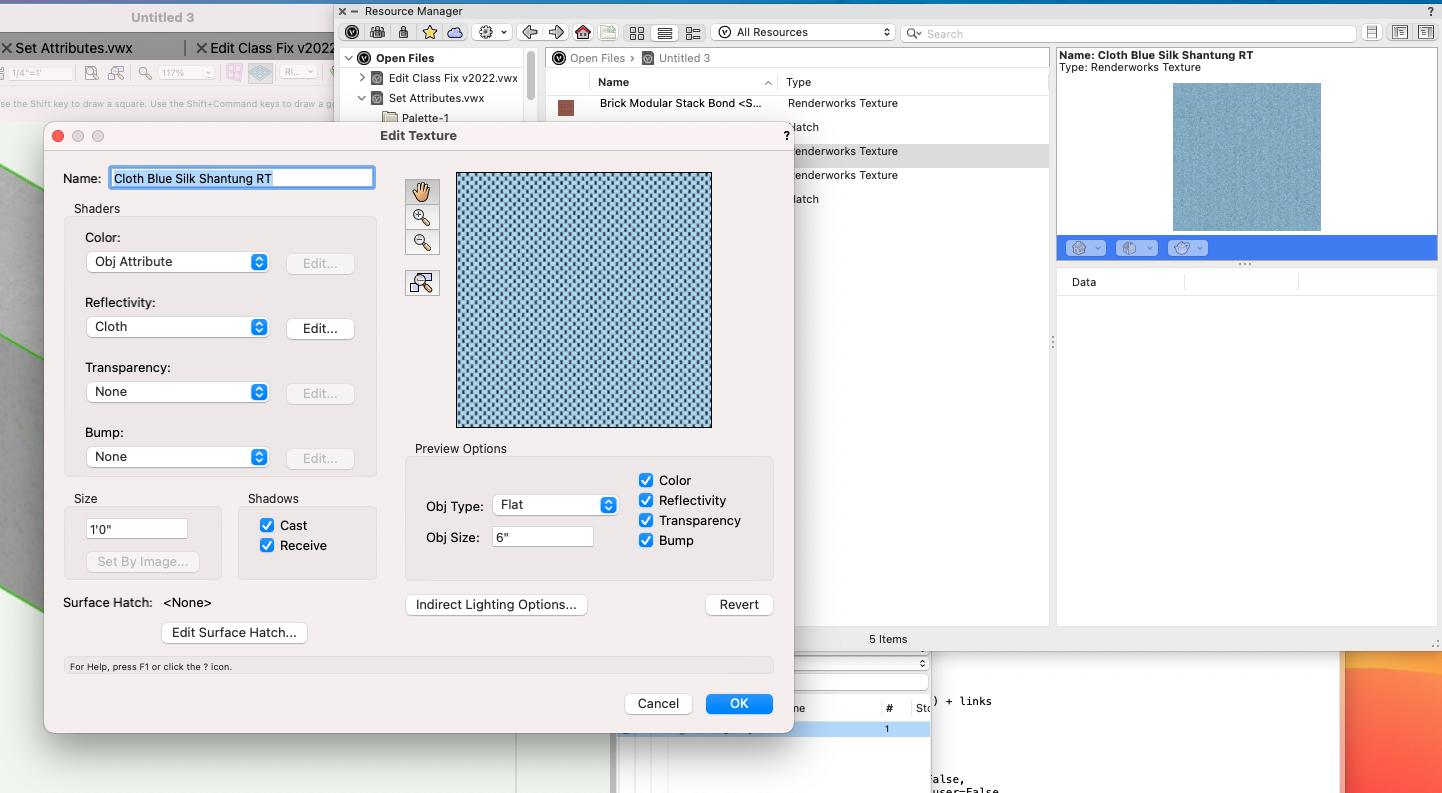1442x793 pixels.
Task: Disable the Cast shadows checkbox
Action: coord(266,525)
